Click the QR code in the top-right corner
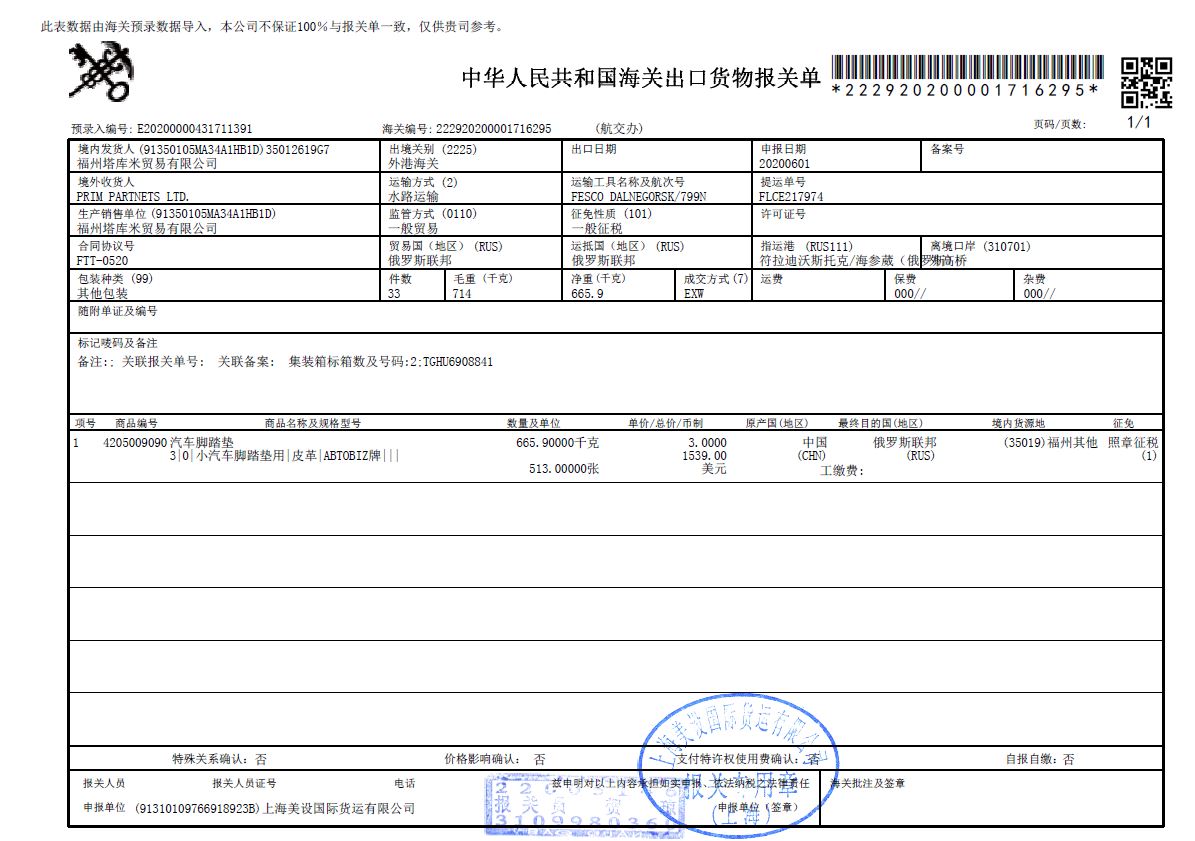 point(1145,82)
